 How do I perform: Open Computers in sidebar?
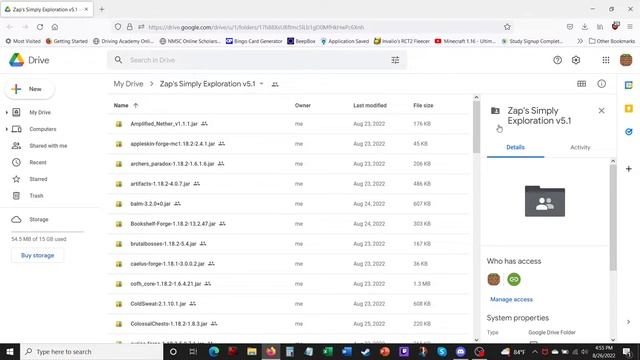42,129
